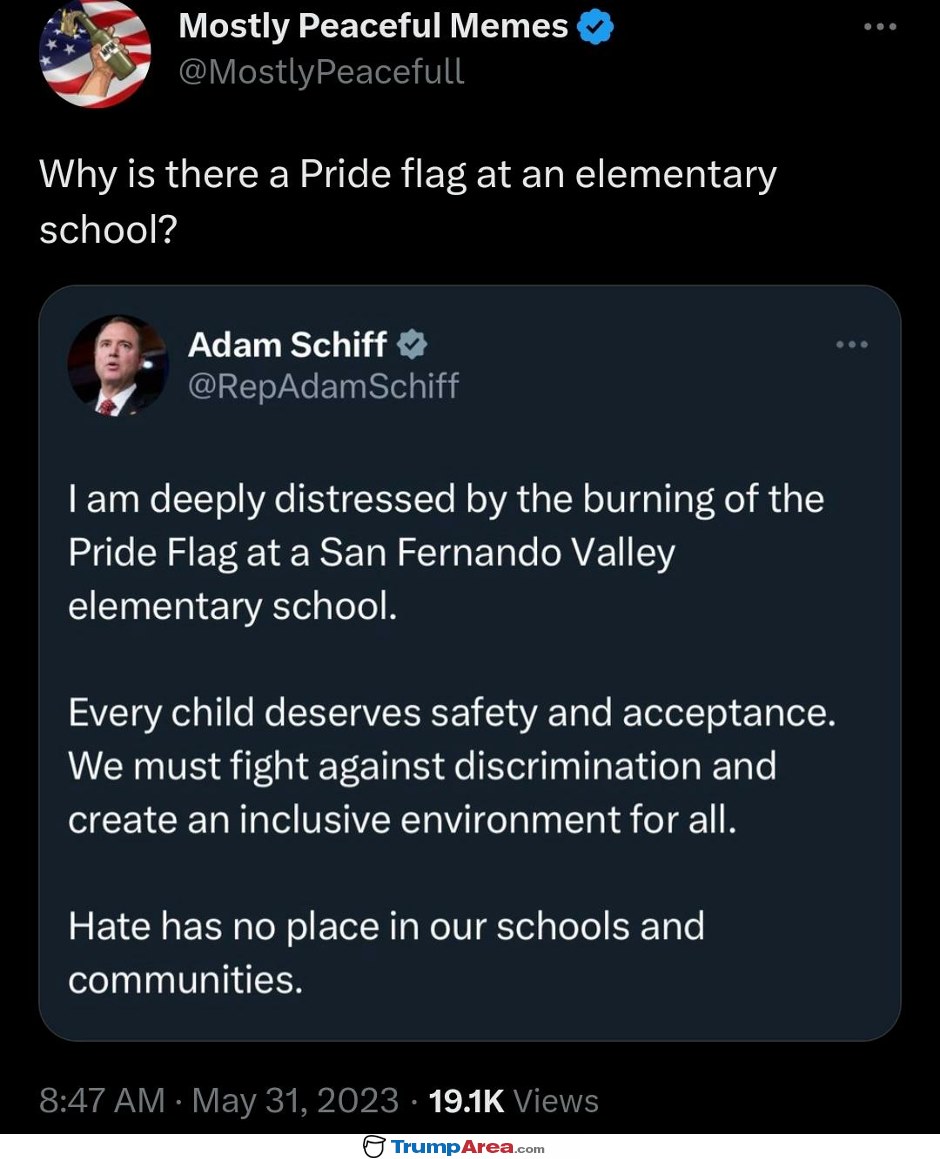Screen dimensions: 940x1159
Task: Open Mostly Peaceful Memes profile avatar
Action: click(x=95, y=52)
